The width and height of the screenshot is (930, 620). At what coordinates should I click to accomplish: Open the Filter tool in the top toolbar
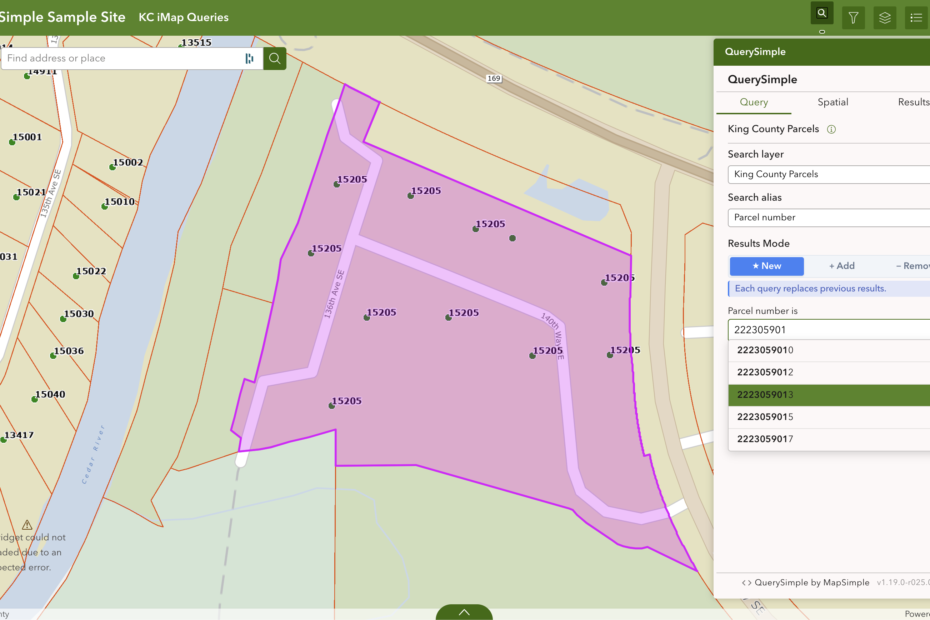point(853,16)
